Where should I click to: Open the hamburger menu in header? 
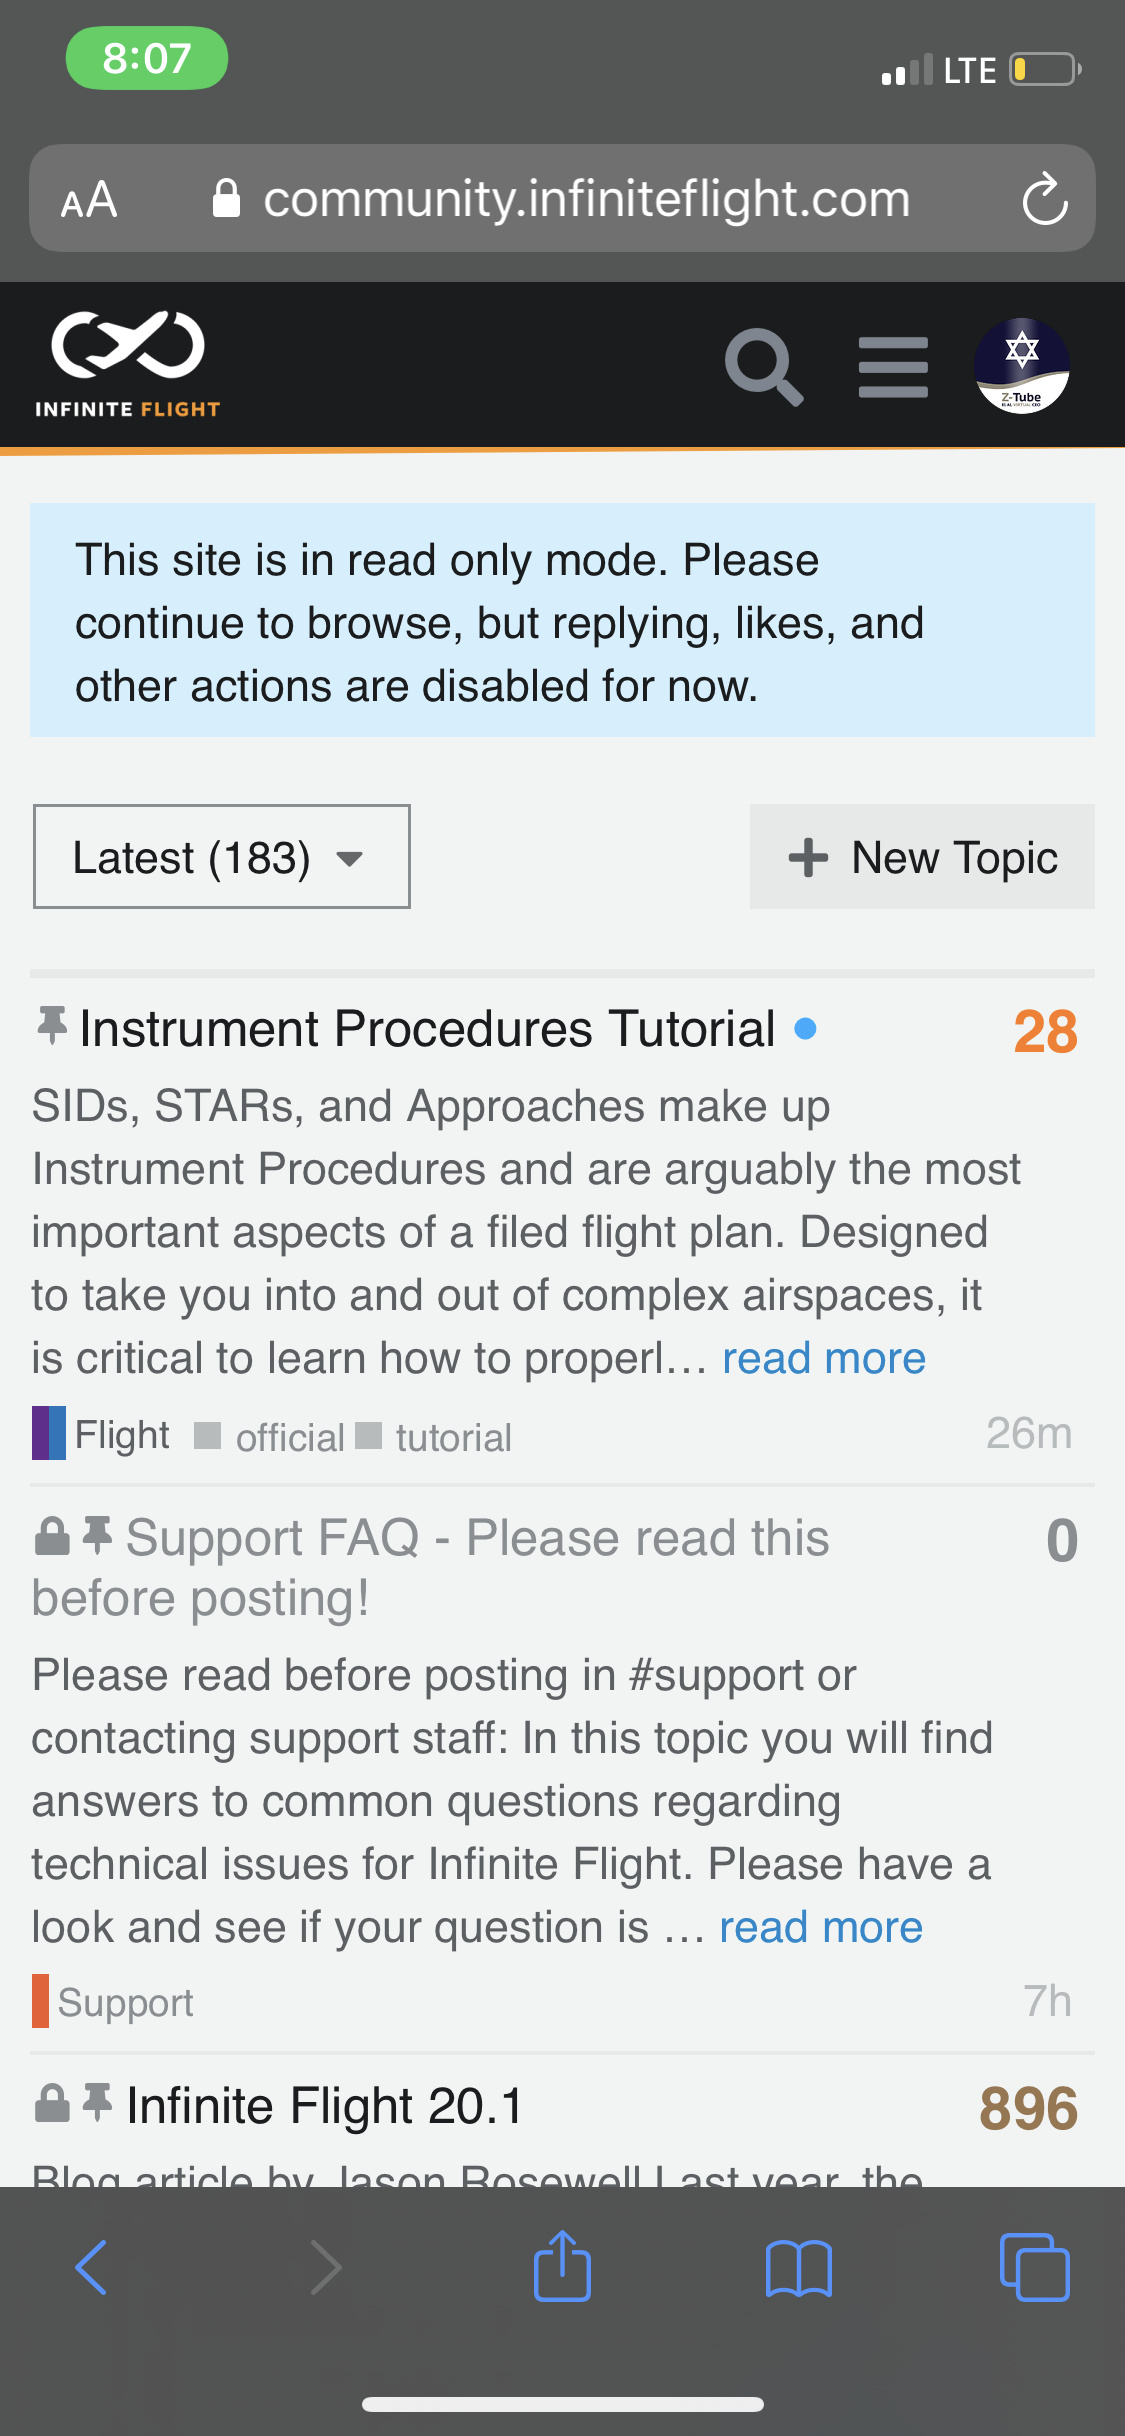click(893, 366)
